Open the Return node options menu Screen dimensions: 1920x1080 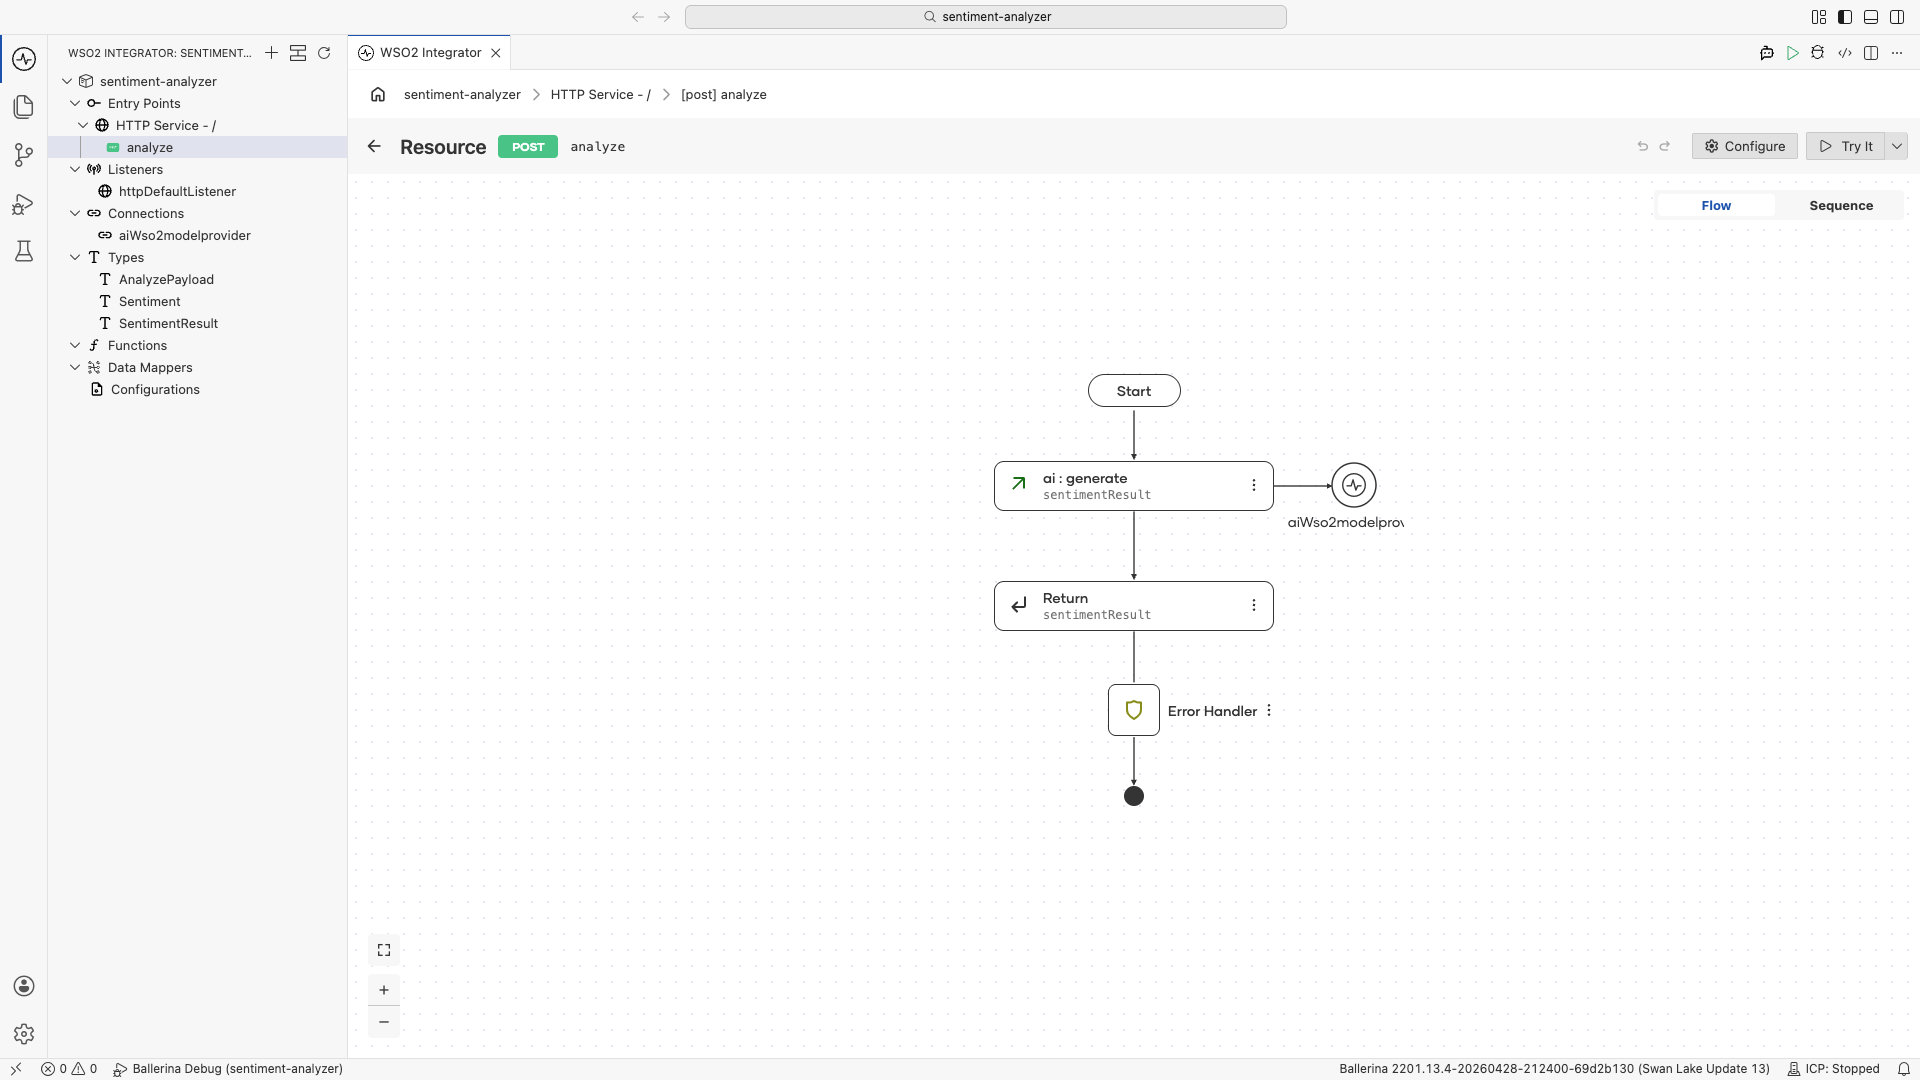click(1254, 605)
